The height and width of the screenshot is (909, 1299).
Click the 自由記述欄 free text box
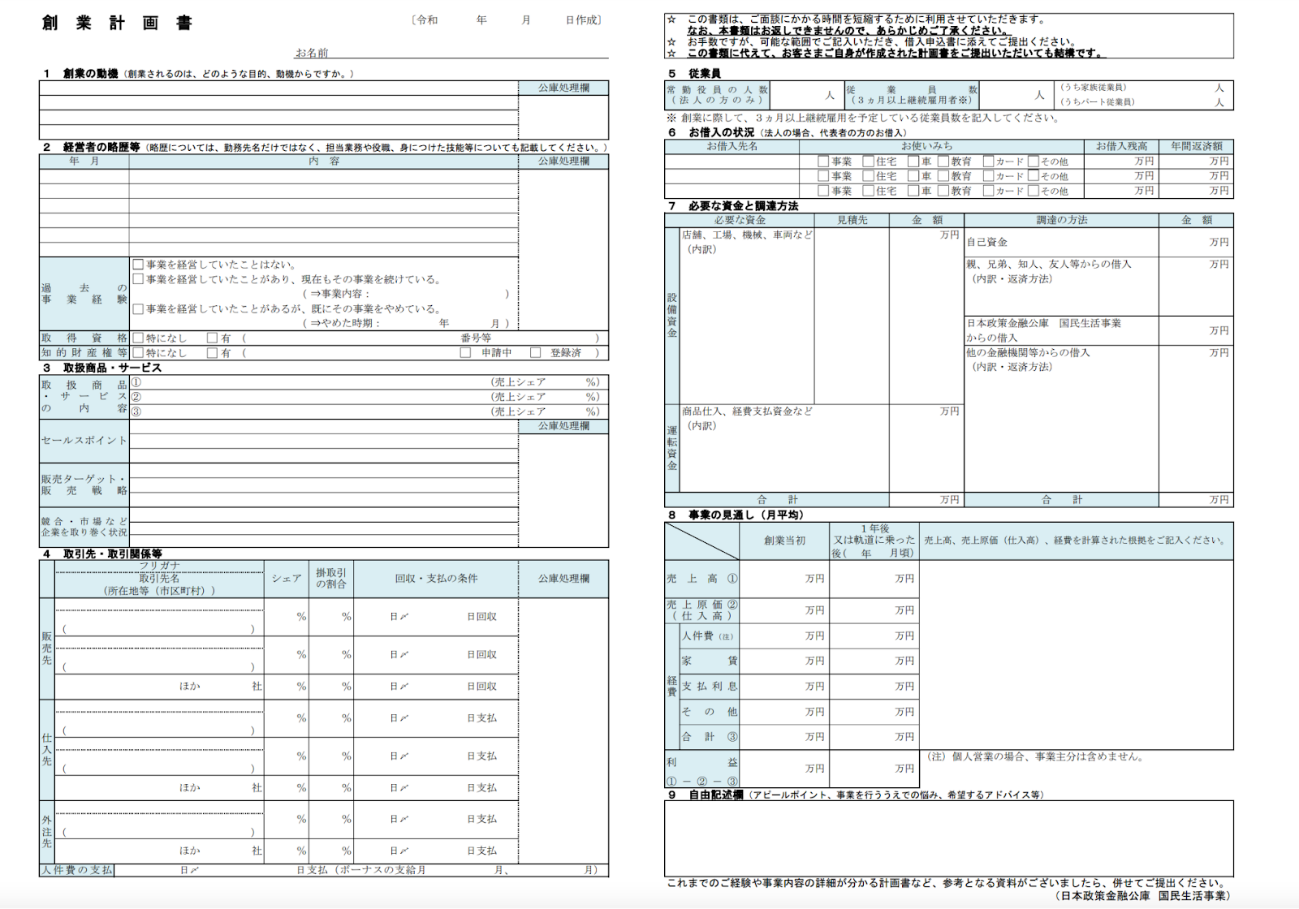[948, 838]
